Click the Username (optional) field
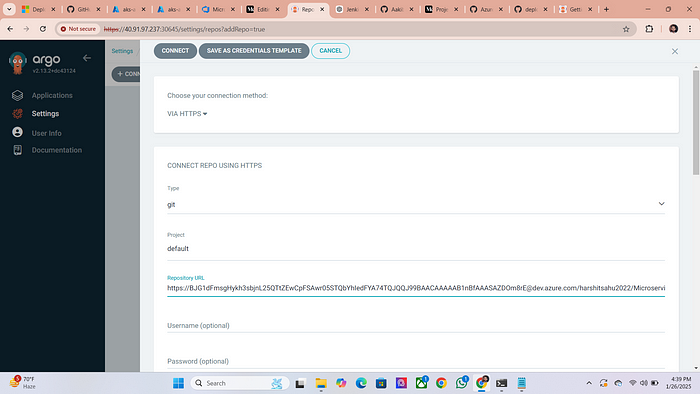 pos(416,326)
